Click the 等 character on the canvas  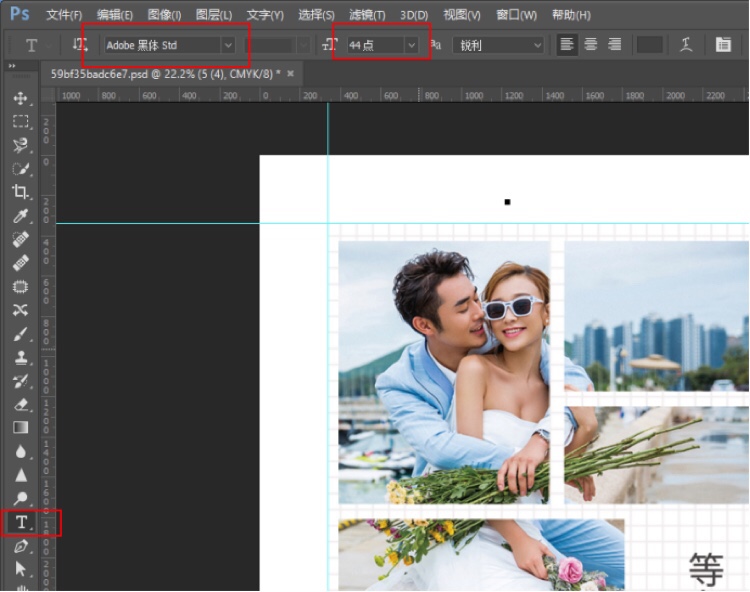pyautogui.click(x=706, y=569)
